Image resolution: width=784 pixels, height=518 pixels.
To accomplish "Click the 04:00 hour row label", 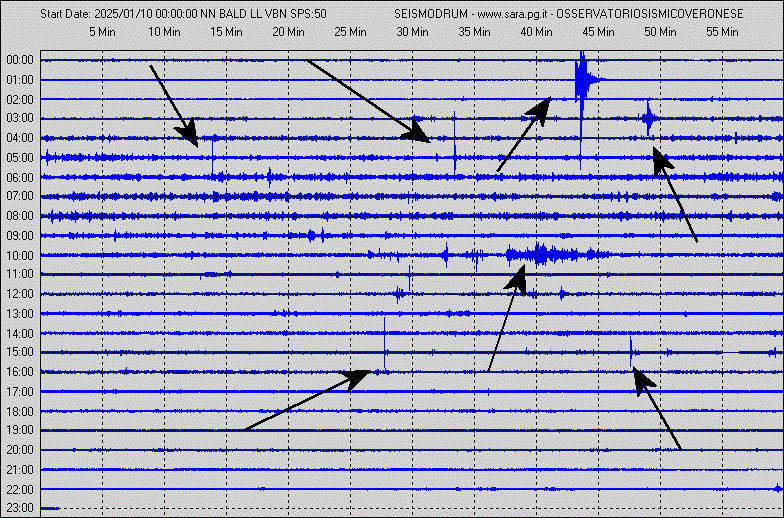I will [x=20, y=138].
